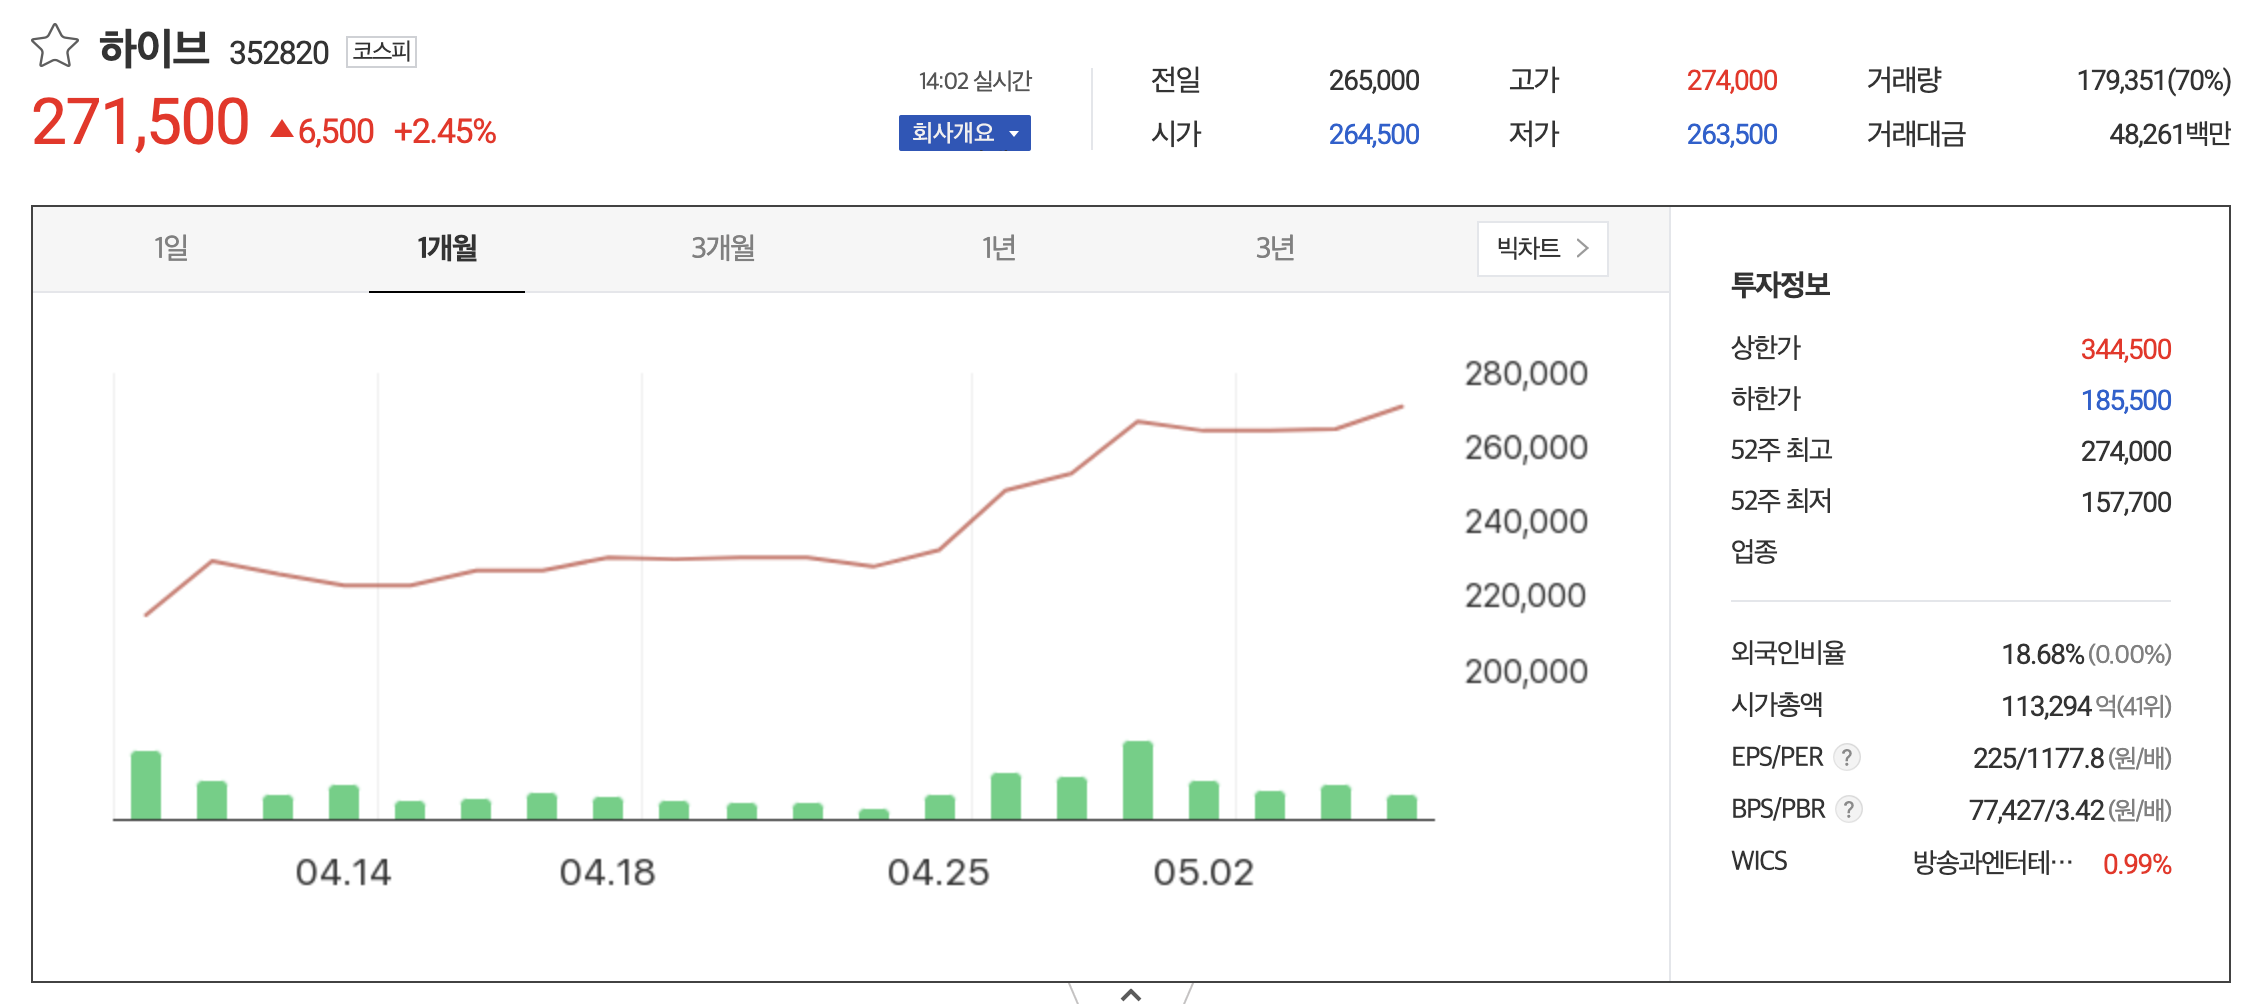Collapse the panel with bottom chevron arrow
Viewport: 2258px width, 1004px height.
[x=1131, y=994]
